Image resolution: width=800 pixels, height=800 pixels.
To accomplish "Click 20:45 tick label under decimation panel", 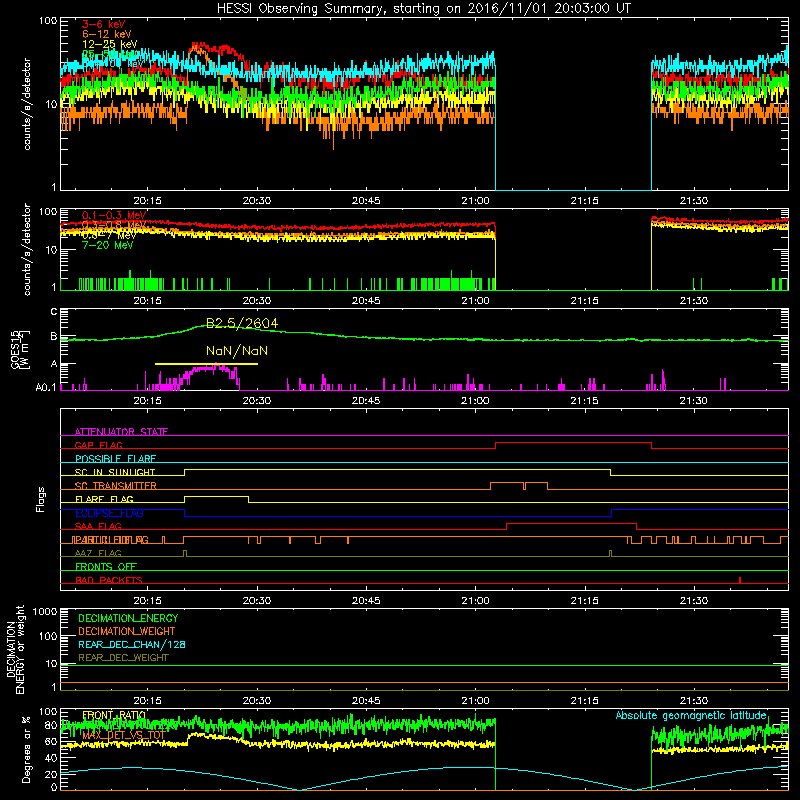I will point(366,701).
